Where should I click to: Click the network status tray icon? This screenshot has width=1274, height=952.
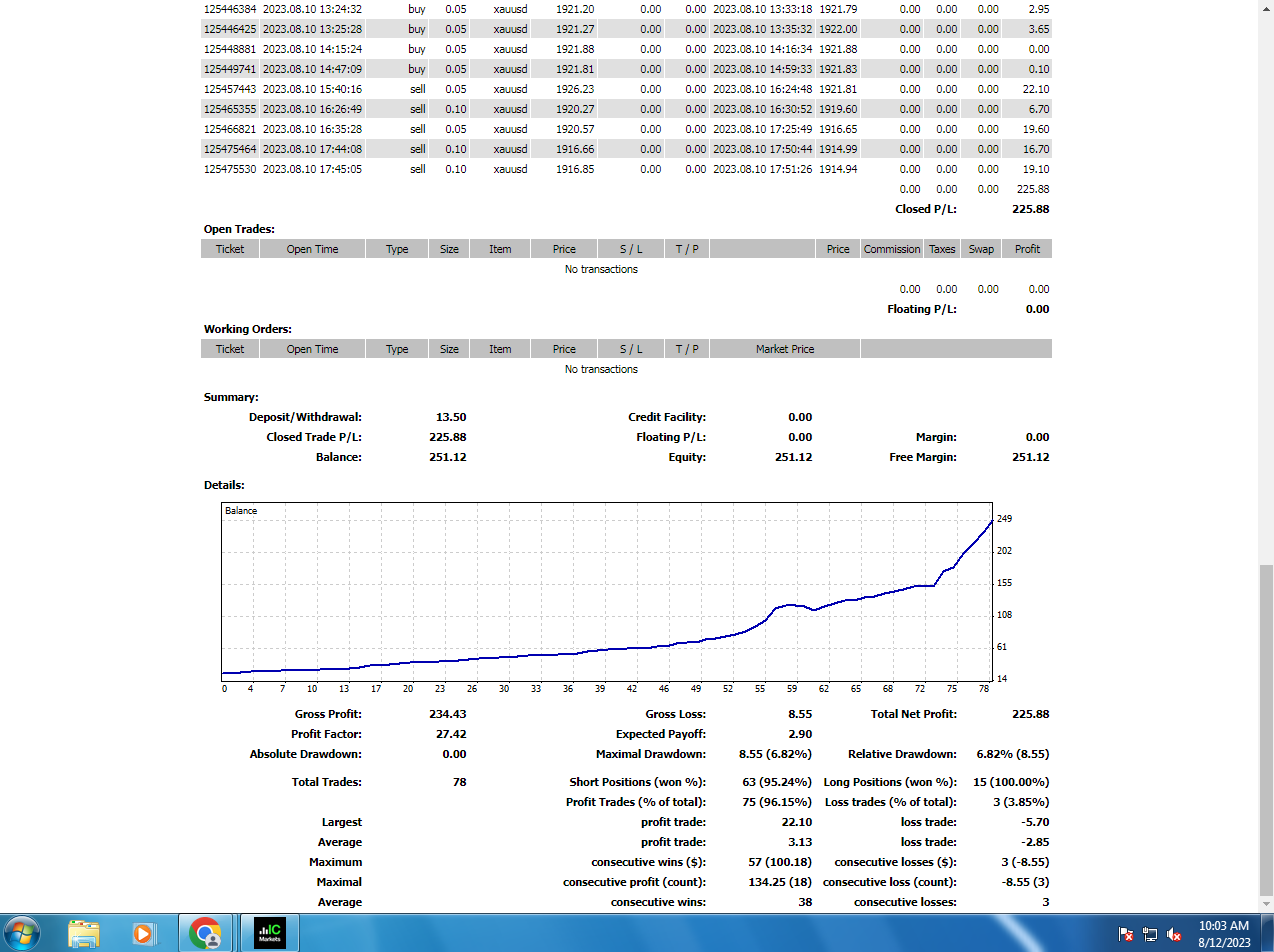(x=1150, y=935)
